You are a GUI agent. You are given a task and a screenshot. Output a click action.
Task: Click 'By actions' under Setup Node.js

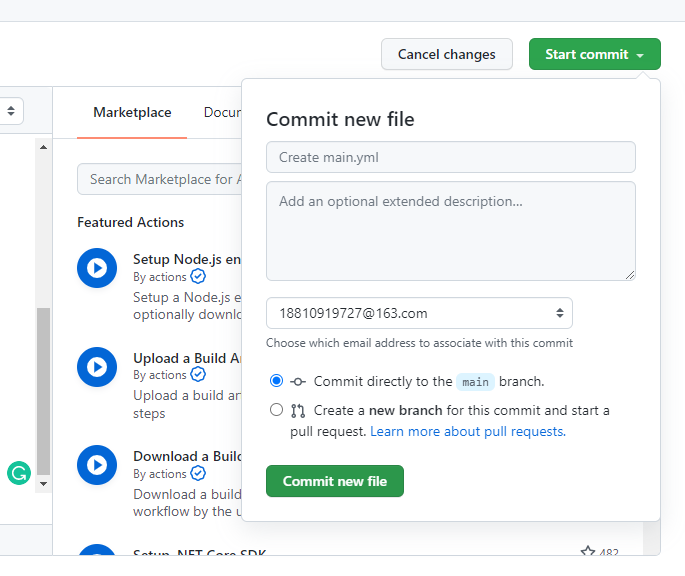pos(159,277)
